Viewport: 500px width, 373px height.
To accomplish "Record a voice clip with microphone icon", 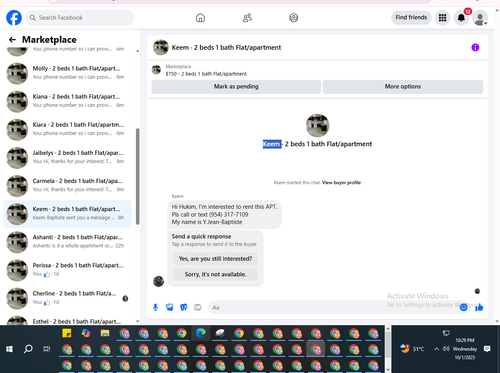I will click(x=155, y=307).
